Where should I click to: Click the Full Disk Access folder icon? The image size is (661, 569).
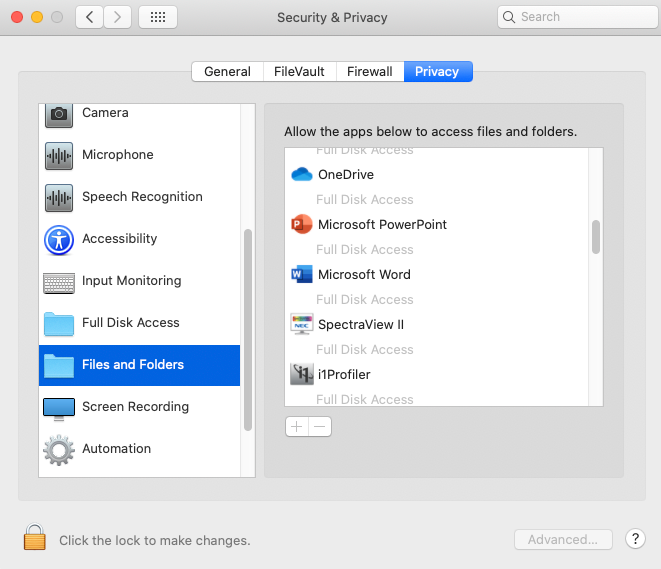tap(59, 324)
